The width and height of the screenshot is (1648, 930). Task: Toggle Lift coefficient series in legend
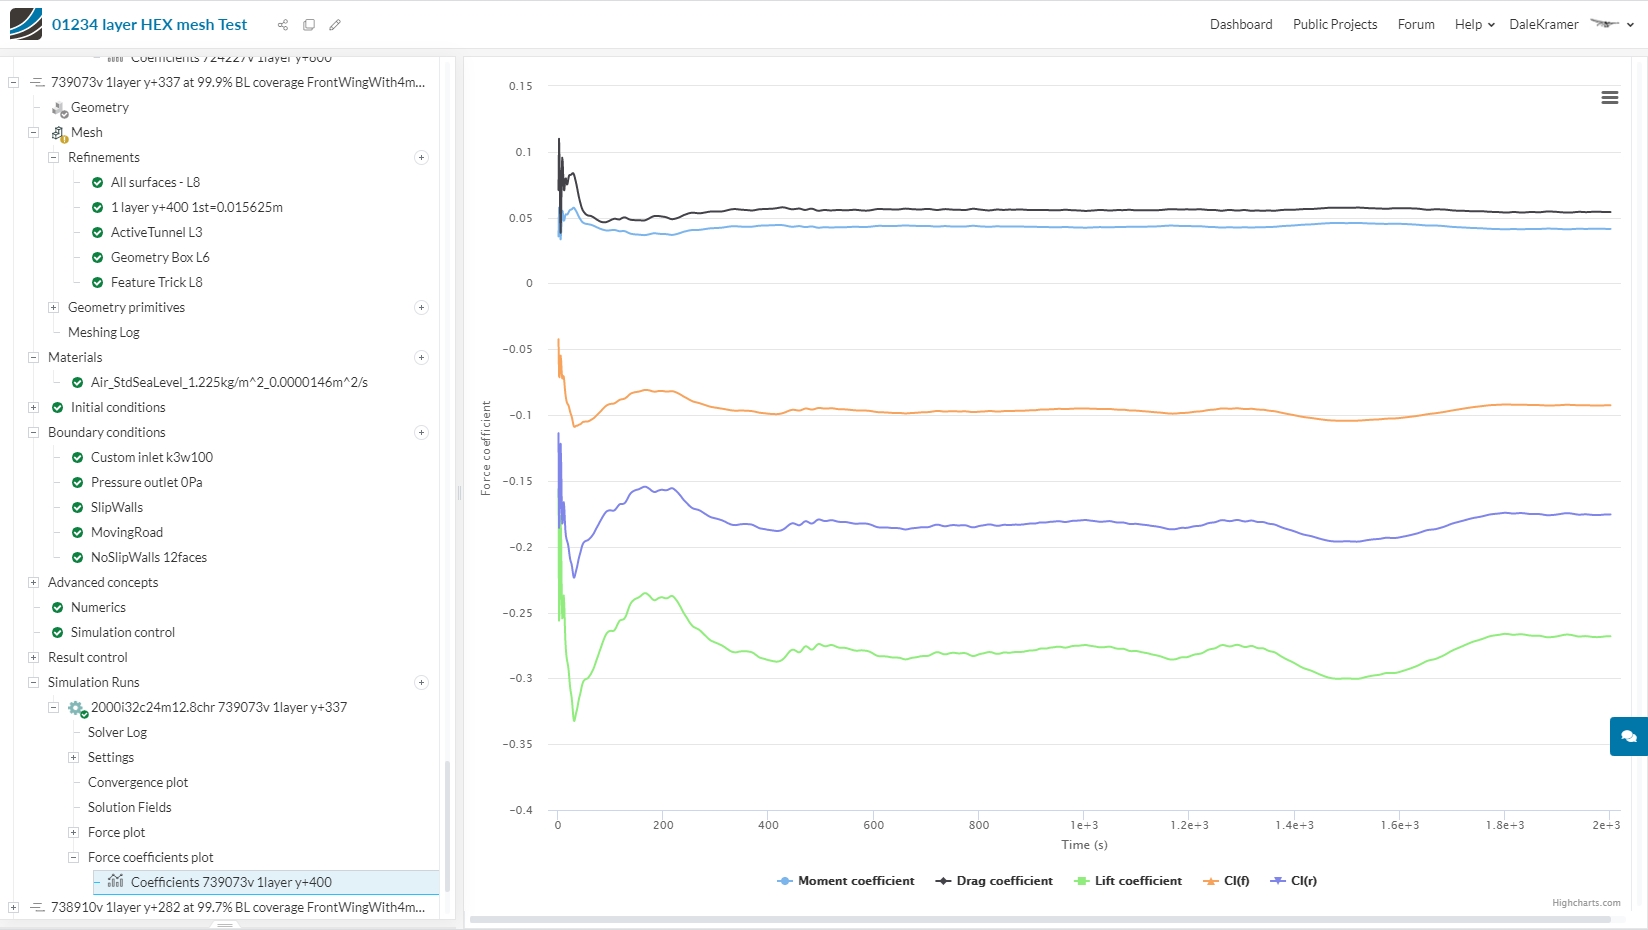[x=1128, y=881]
